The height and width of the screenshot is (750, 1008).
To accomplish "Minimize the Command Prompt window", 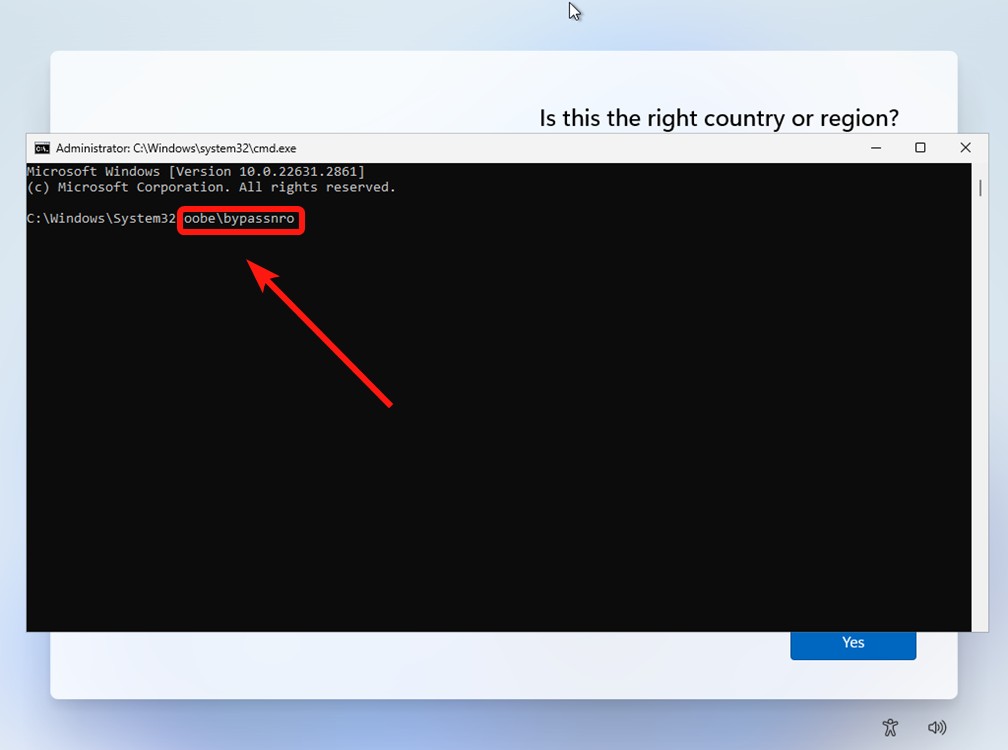I will tap(876, 148).
